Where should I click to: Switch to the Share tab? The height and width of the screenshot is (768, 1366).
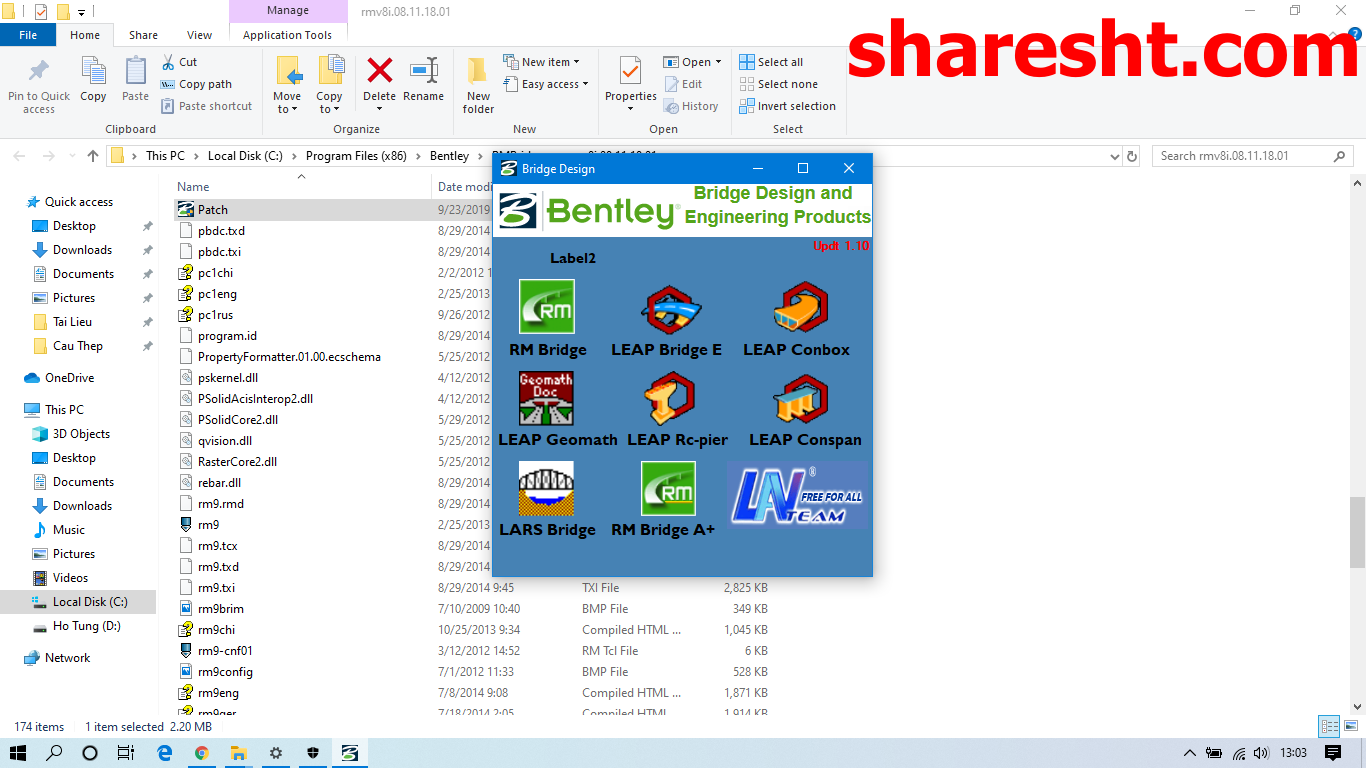(x=143, y=35)
